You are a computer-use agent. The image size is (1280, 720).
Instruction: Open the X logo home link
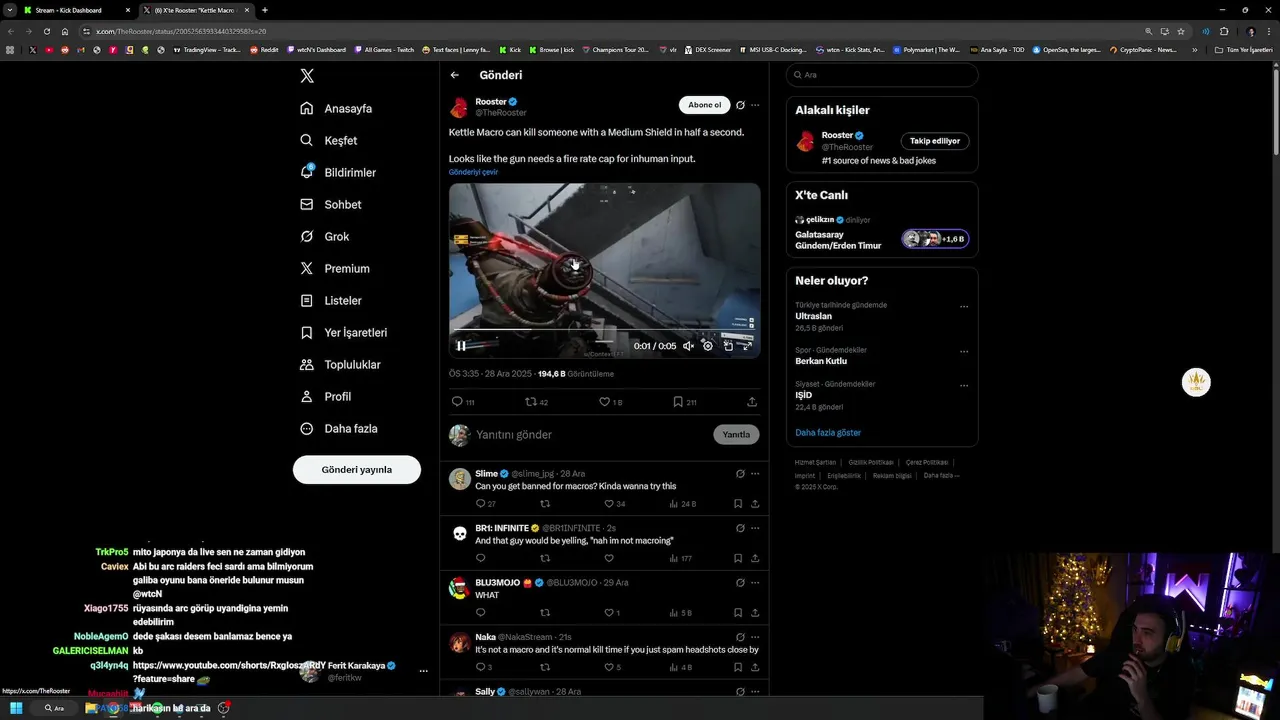[x=307, y=76]
